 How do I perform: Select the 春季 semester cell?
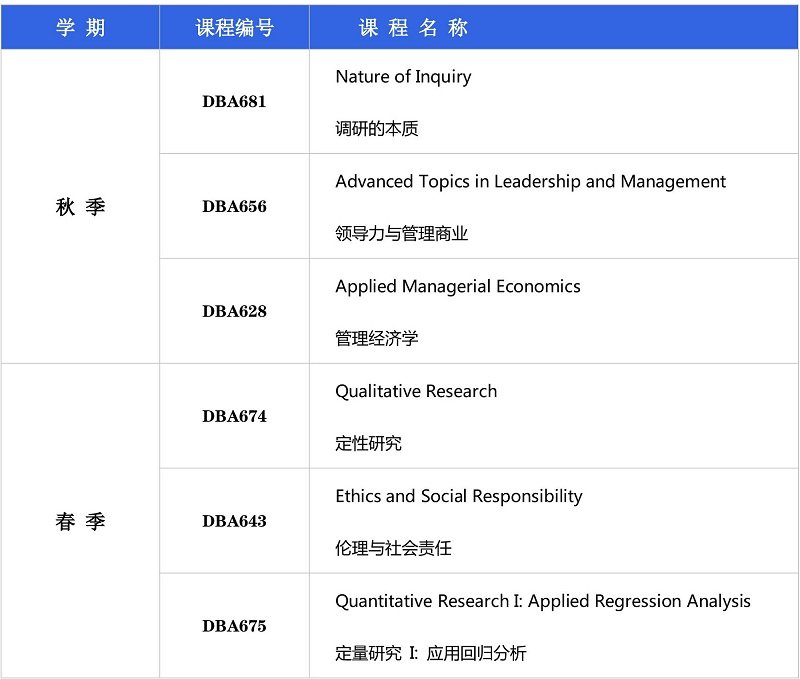tap(81, 521)
